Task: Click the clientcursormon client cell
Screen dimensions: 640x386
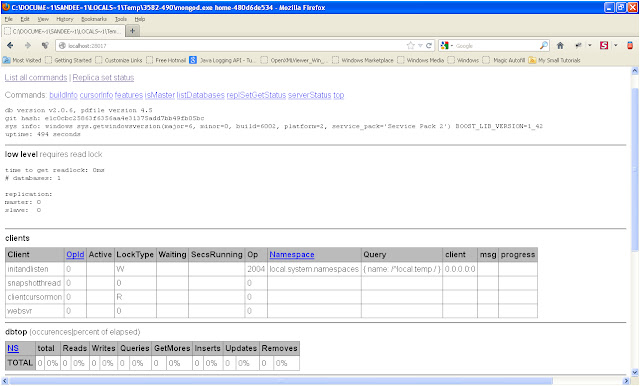Action: 35,297
